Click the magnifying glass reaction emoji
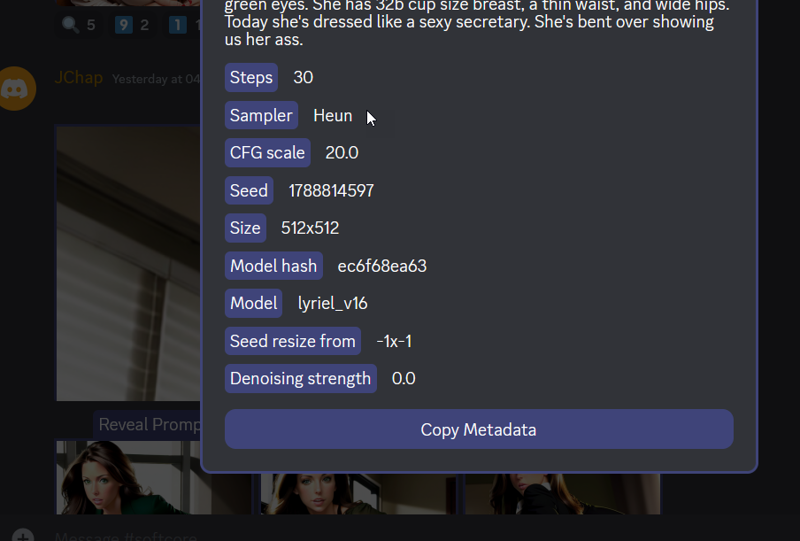Image resolution: width=800 pixels, height=541 pixels. click(x=70, y=24)
